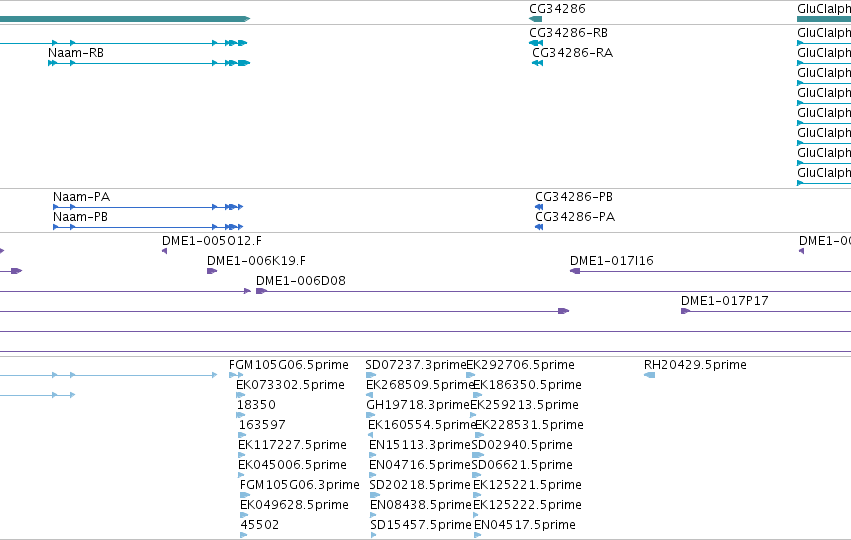Click the DME1-006K19.F clone label
The width and height of the screenshot is (851, 540).
256,261
